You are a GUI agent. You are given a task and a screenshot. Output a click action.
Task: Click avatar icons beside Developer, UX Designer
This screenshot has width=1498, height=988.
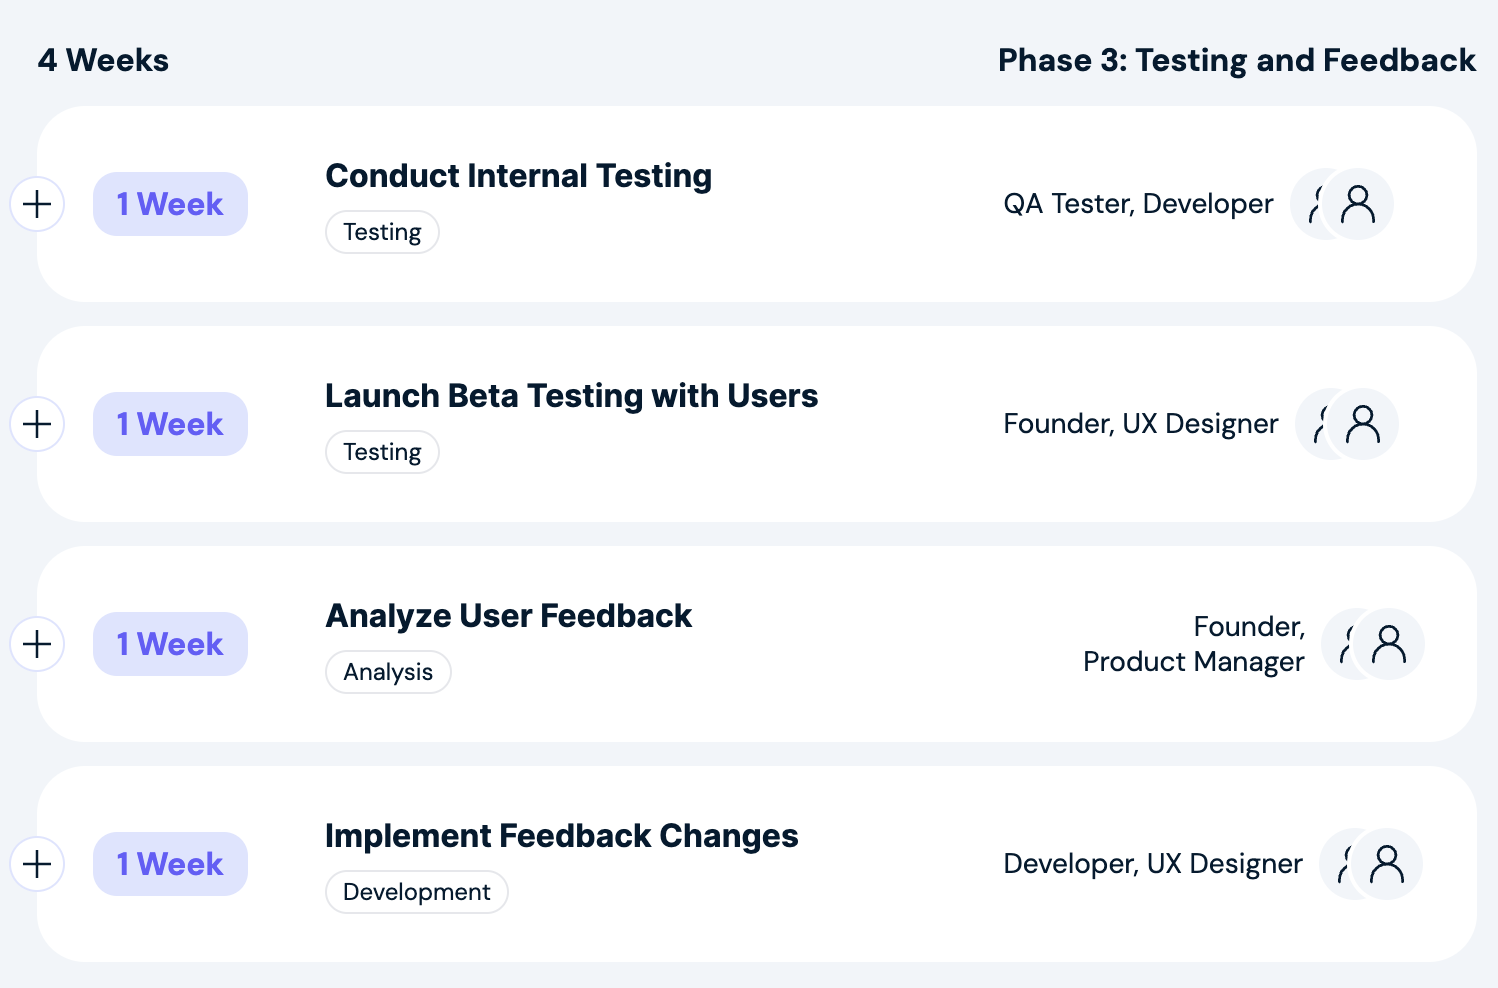click(x=1371, y=864)
